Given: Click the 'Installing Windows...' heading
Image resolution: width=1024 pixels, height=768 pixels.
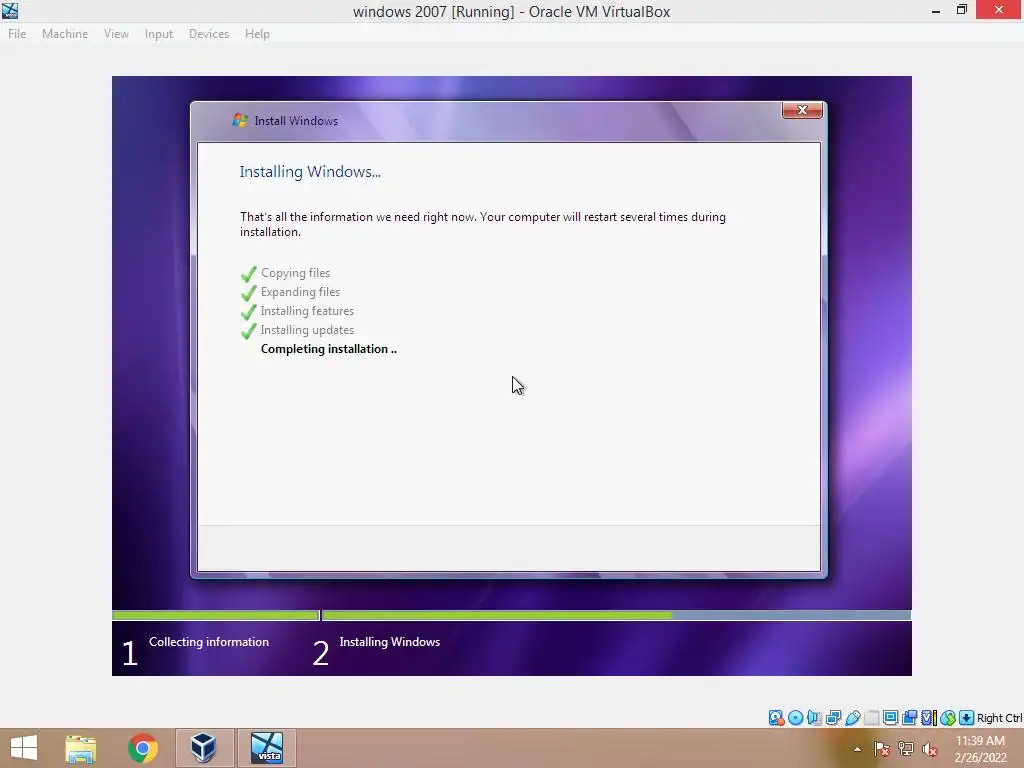Looking at the screenshot, I should [310, 172].
